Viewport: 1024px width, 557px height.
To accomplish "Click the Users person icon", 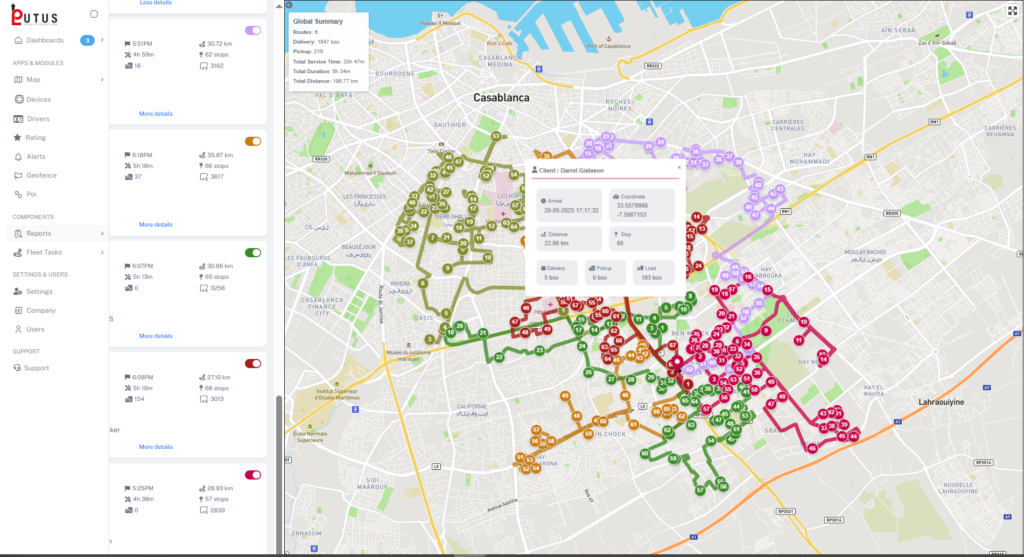I will click(x=18, y=330).
